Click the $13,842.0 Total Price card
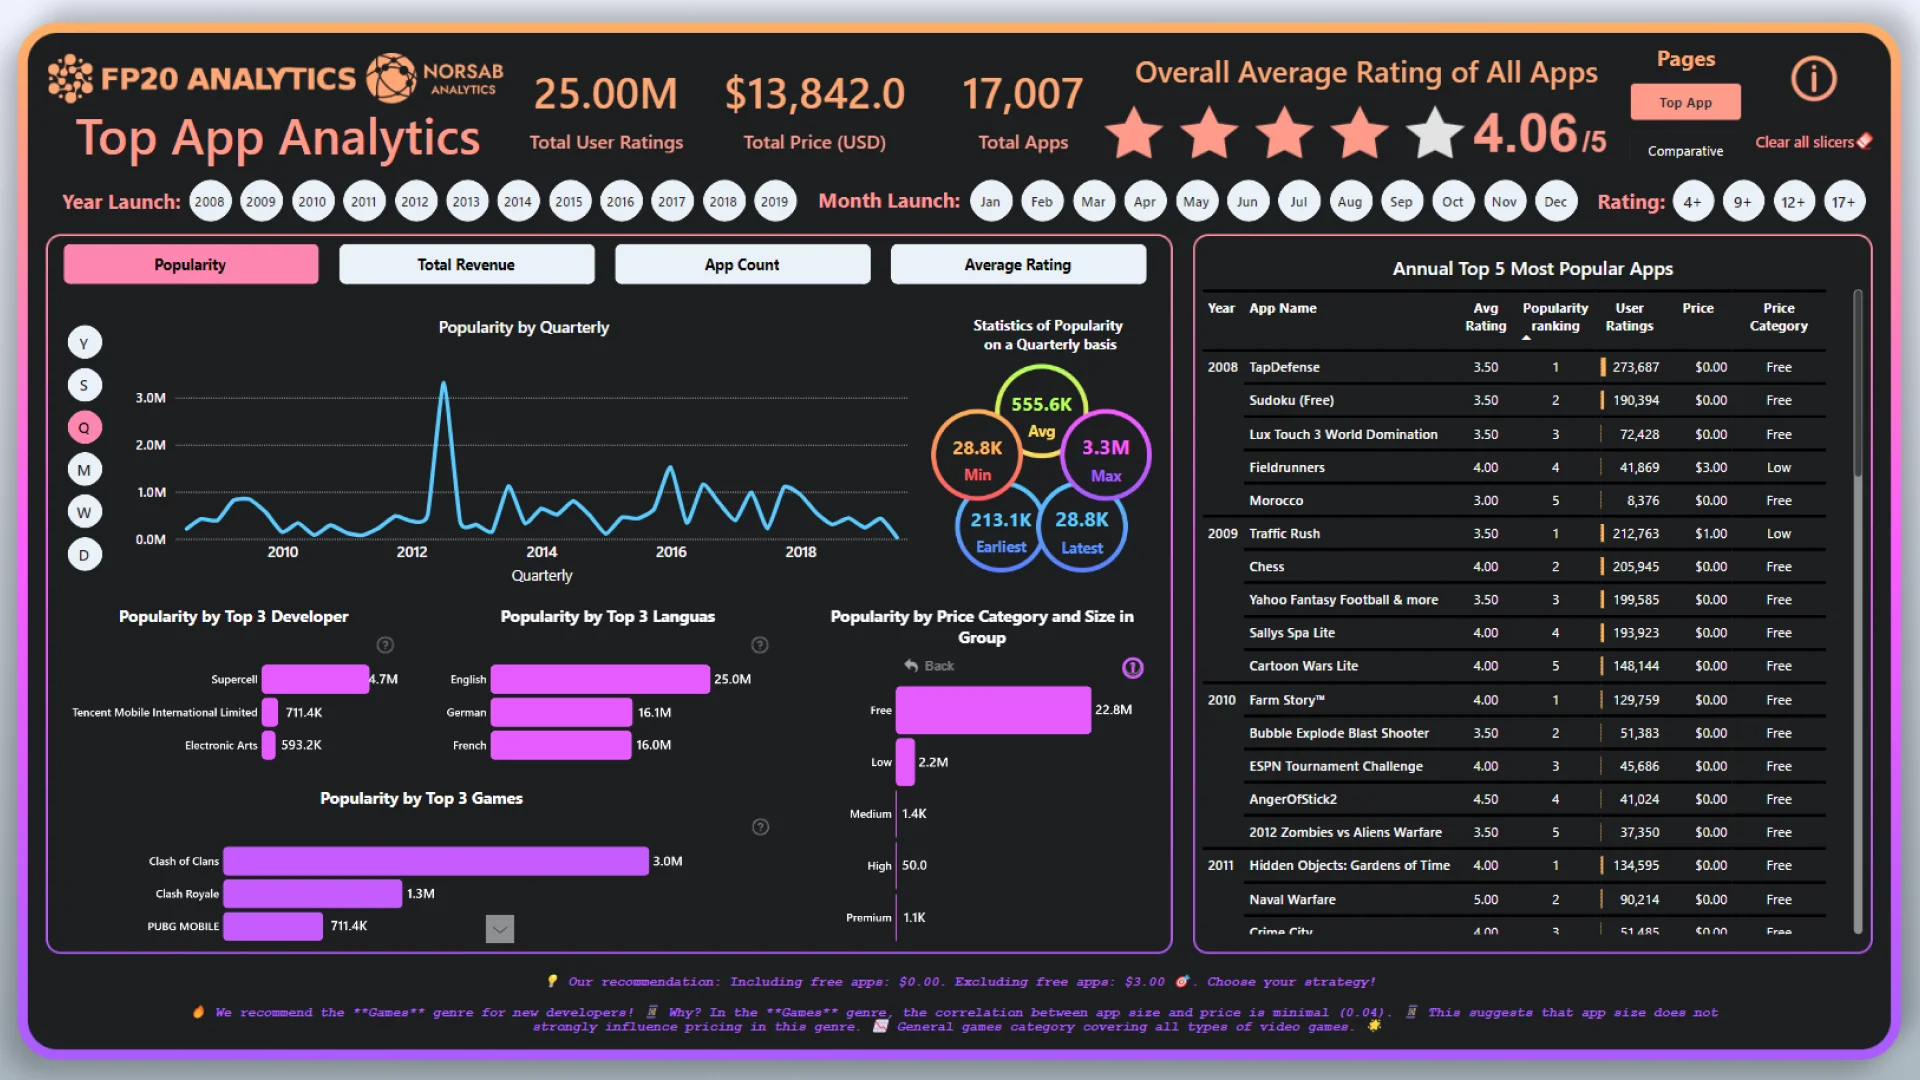 click(x=815, y=112)
